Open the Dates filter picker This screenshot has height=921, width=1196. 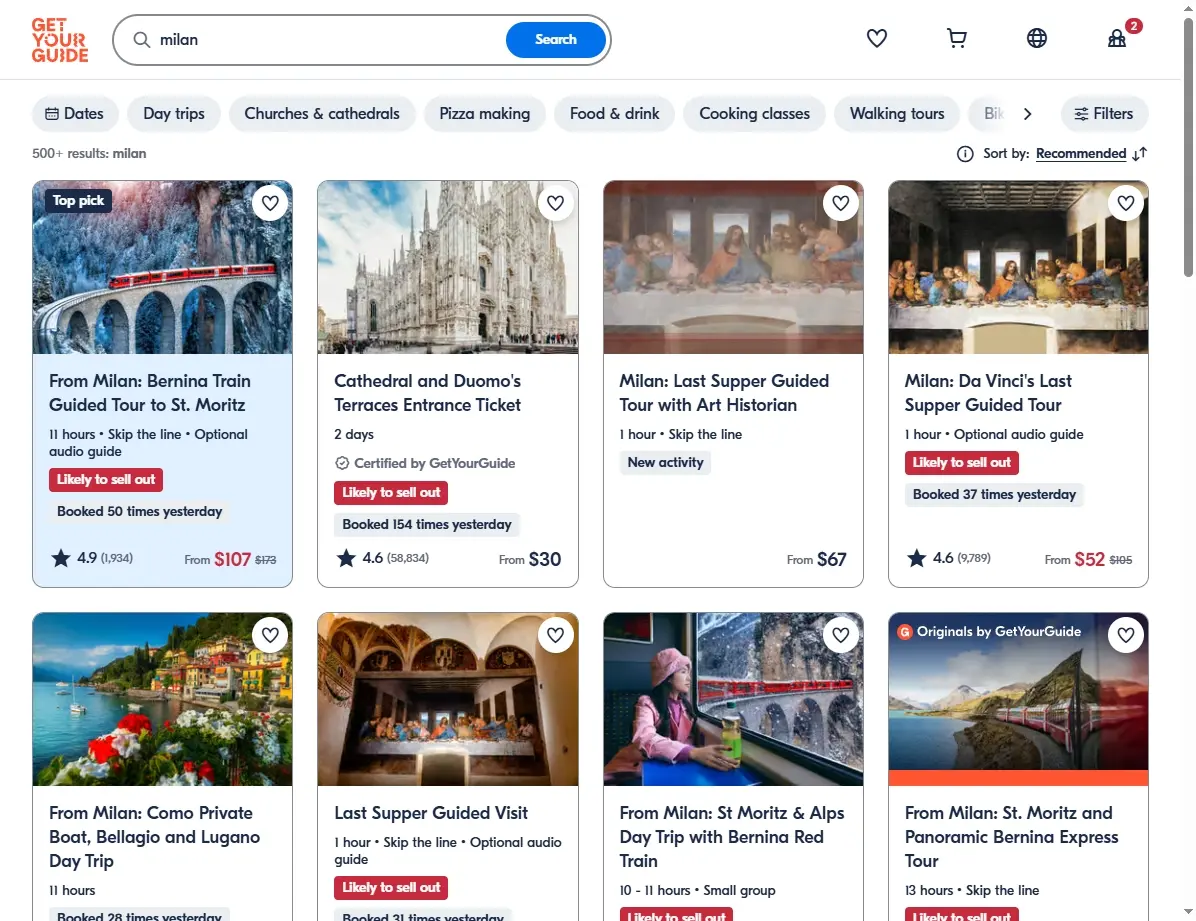[x=75, y=114]
